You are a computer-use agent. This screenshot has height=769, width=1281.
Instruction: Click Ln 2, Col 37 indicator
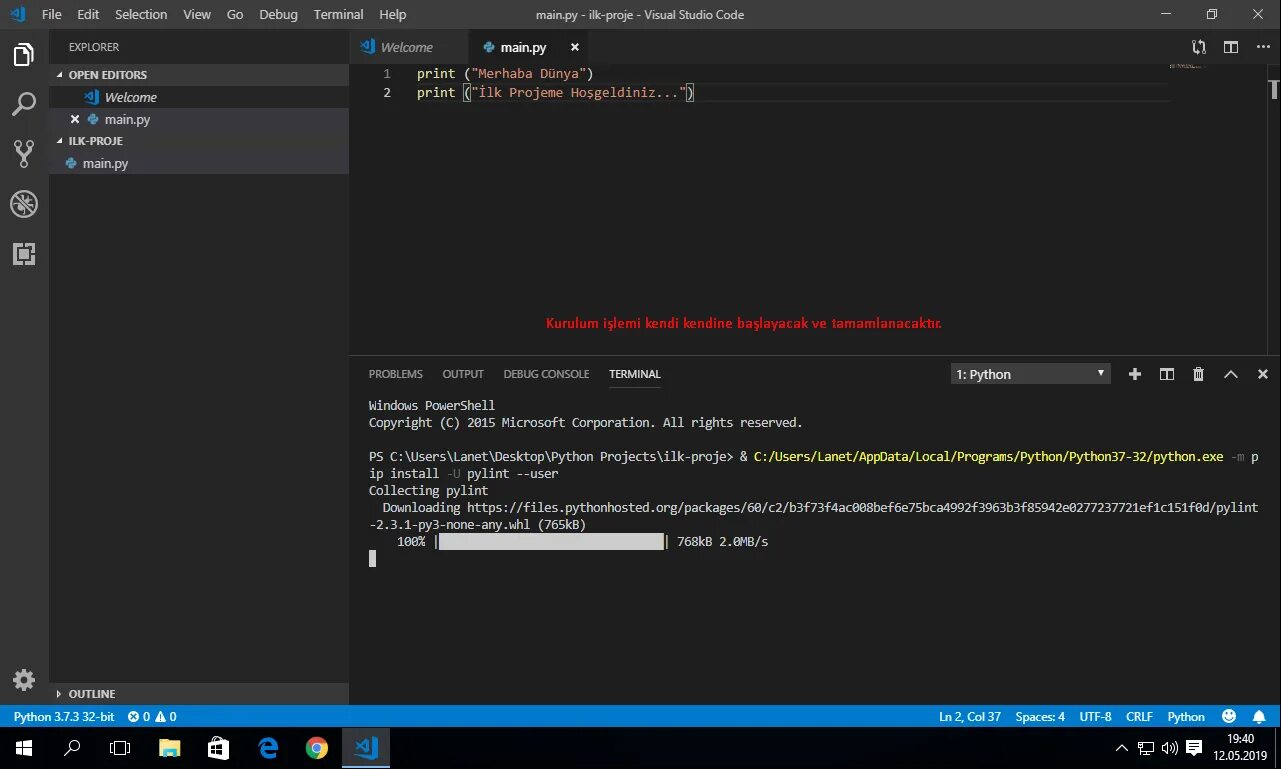click(x=970, y=716)
